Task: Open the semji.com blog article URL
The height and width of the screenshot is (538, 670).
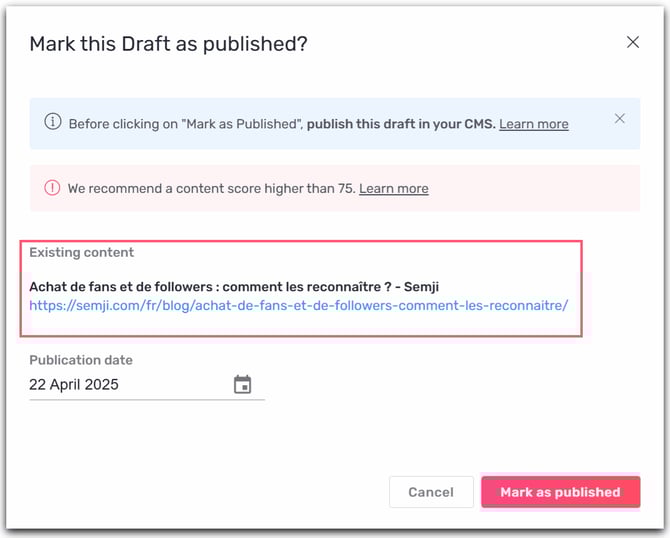Action: [x=299, y=306]
